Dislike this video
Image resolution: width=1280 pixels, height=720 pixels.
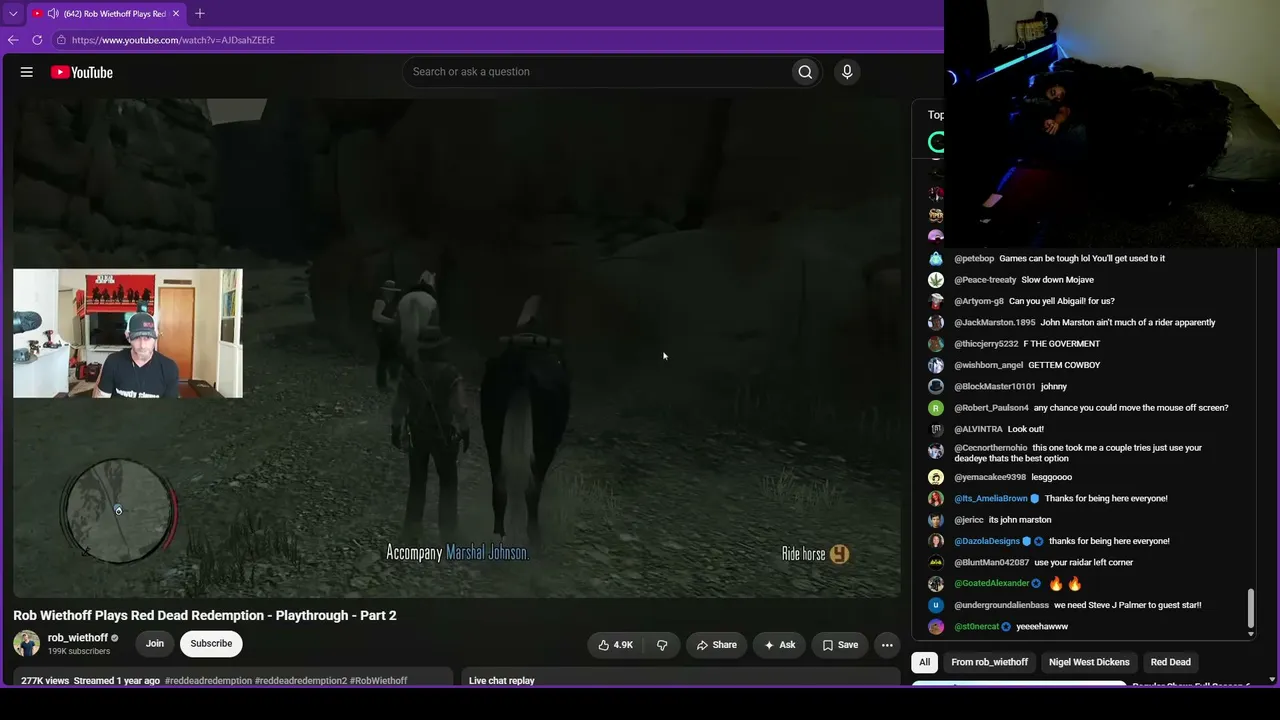pyautogui.click(x=662, y=645)
